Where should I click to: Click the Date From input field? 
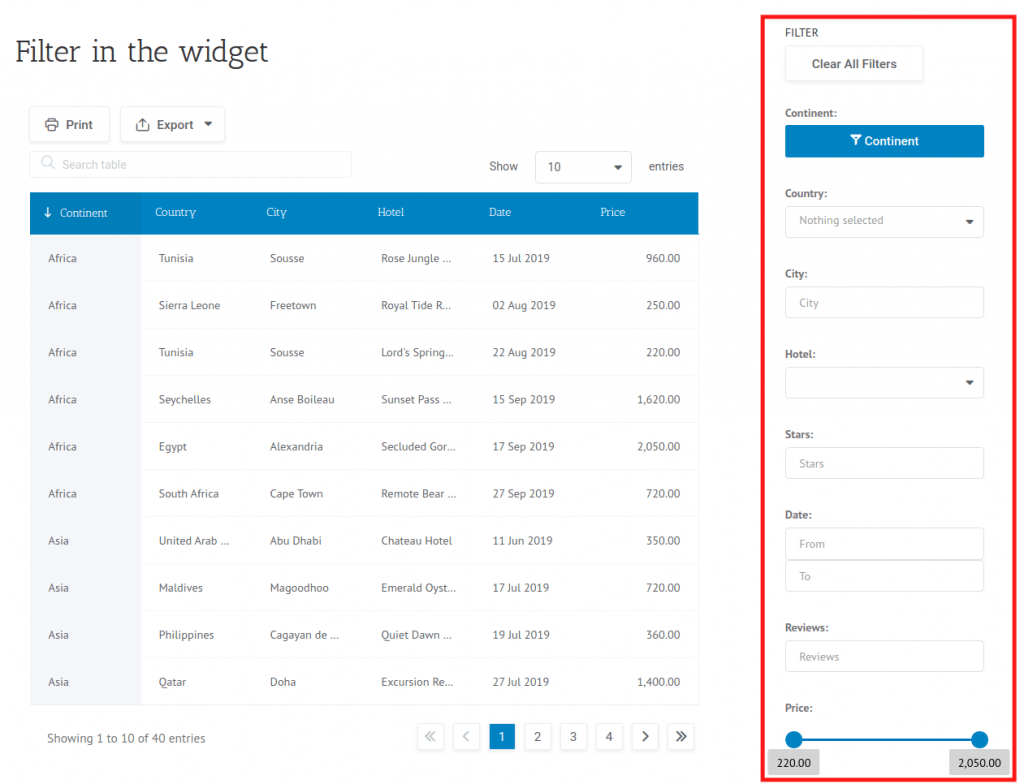click(884, 543)
